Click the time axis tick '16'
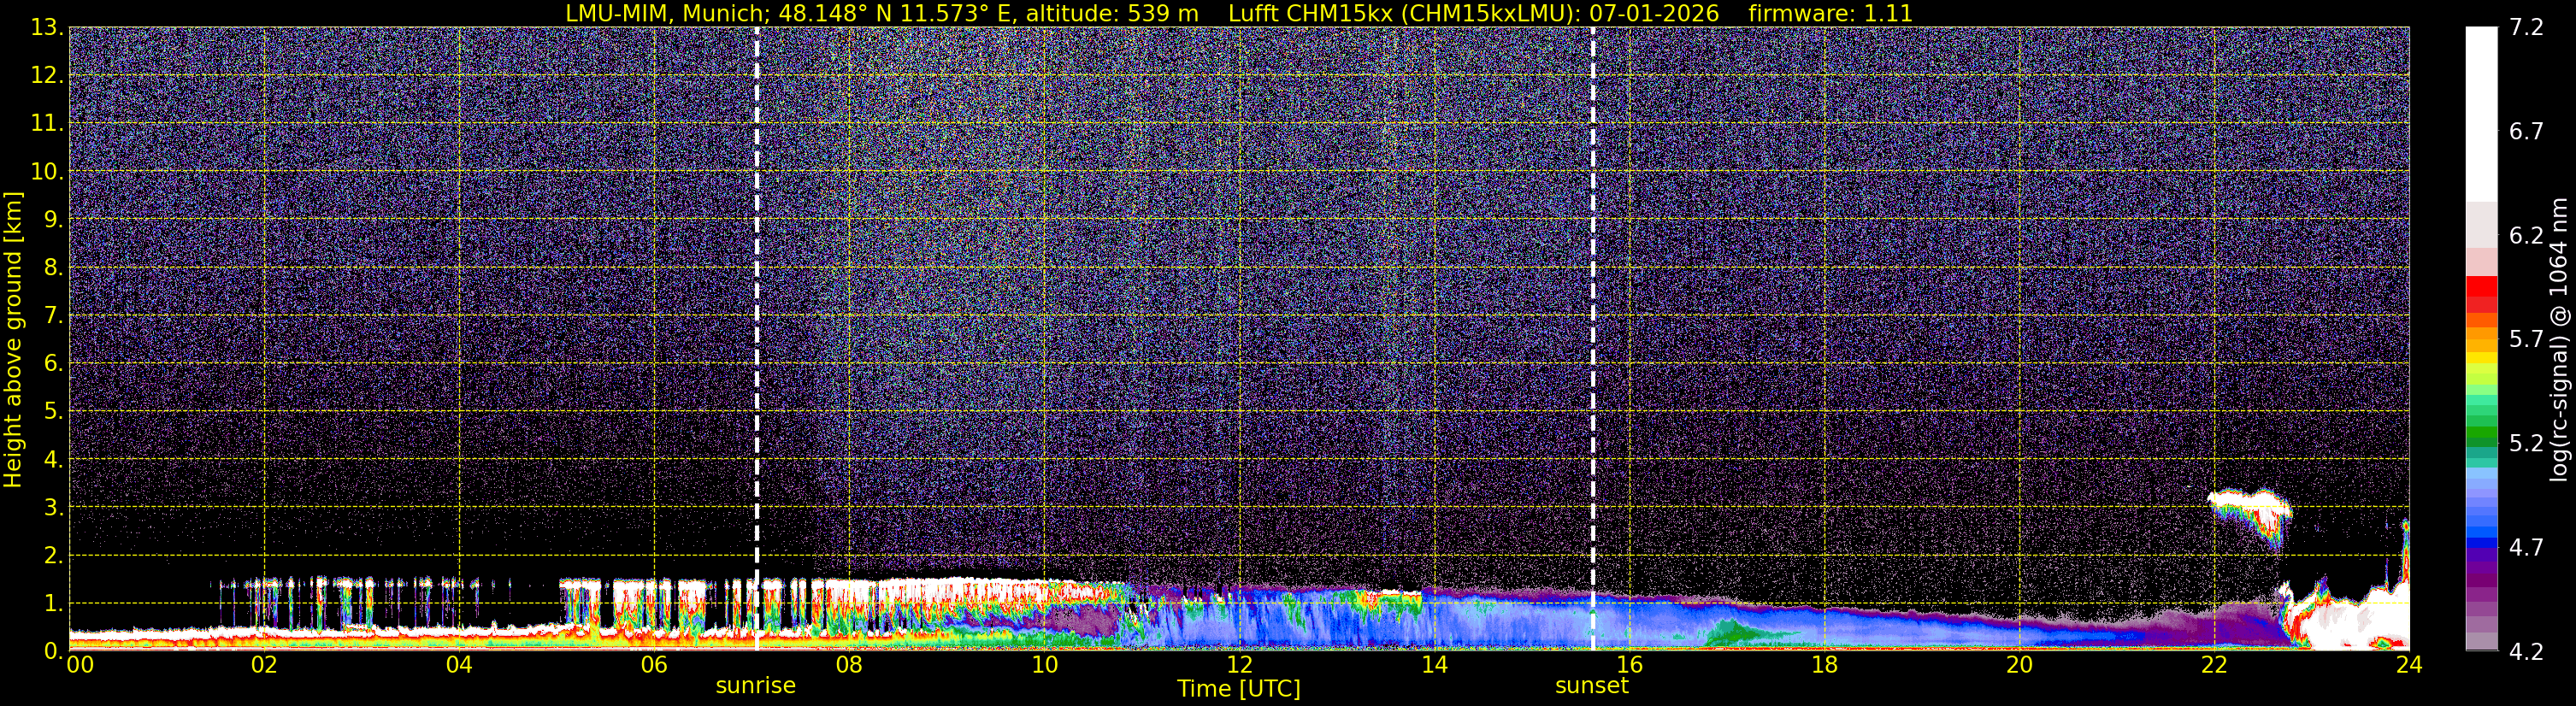 pyautogui.click(x=1629, y=664)
